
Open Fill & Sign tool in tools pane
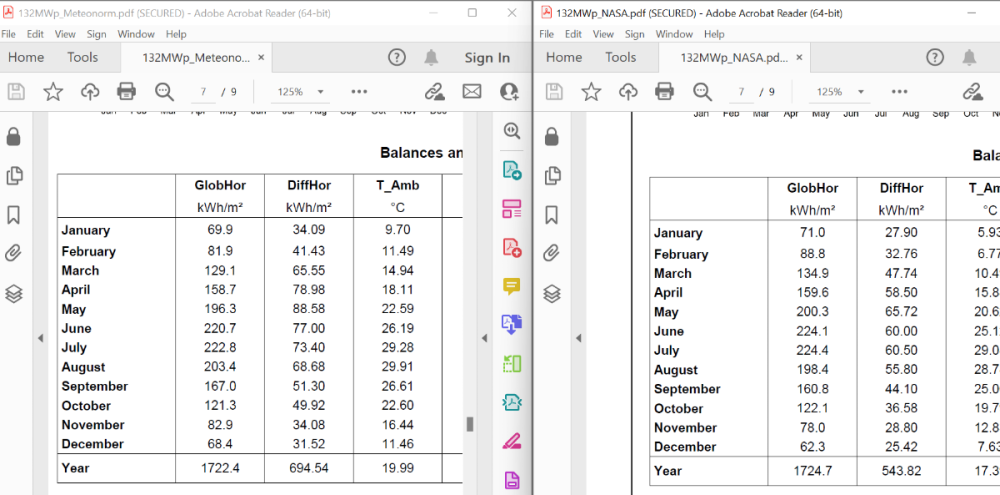512,440
